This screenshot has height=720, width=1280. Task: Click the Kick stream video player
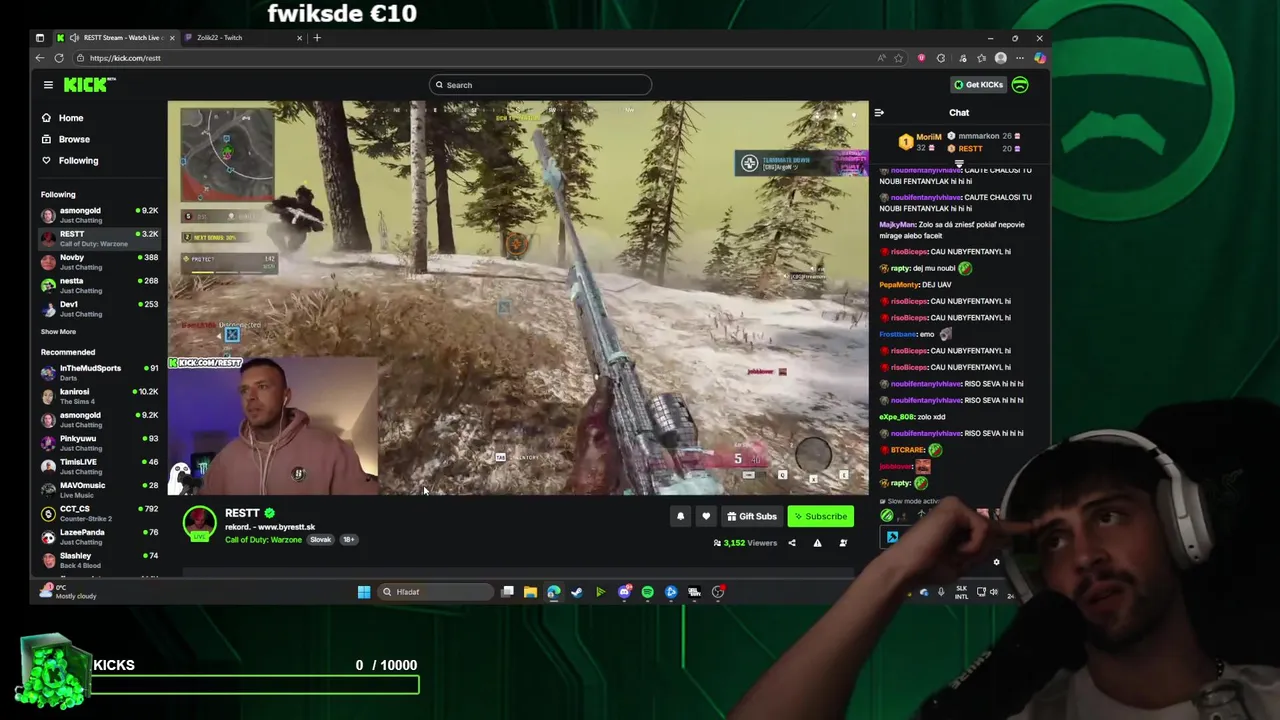pos(518,297)
